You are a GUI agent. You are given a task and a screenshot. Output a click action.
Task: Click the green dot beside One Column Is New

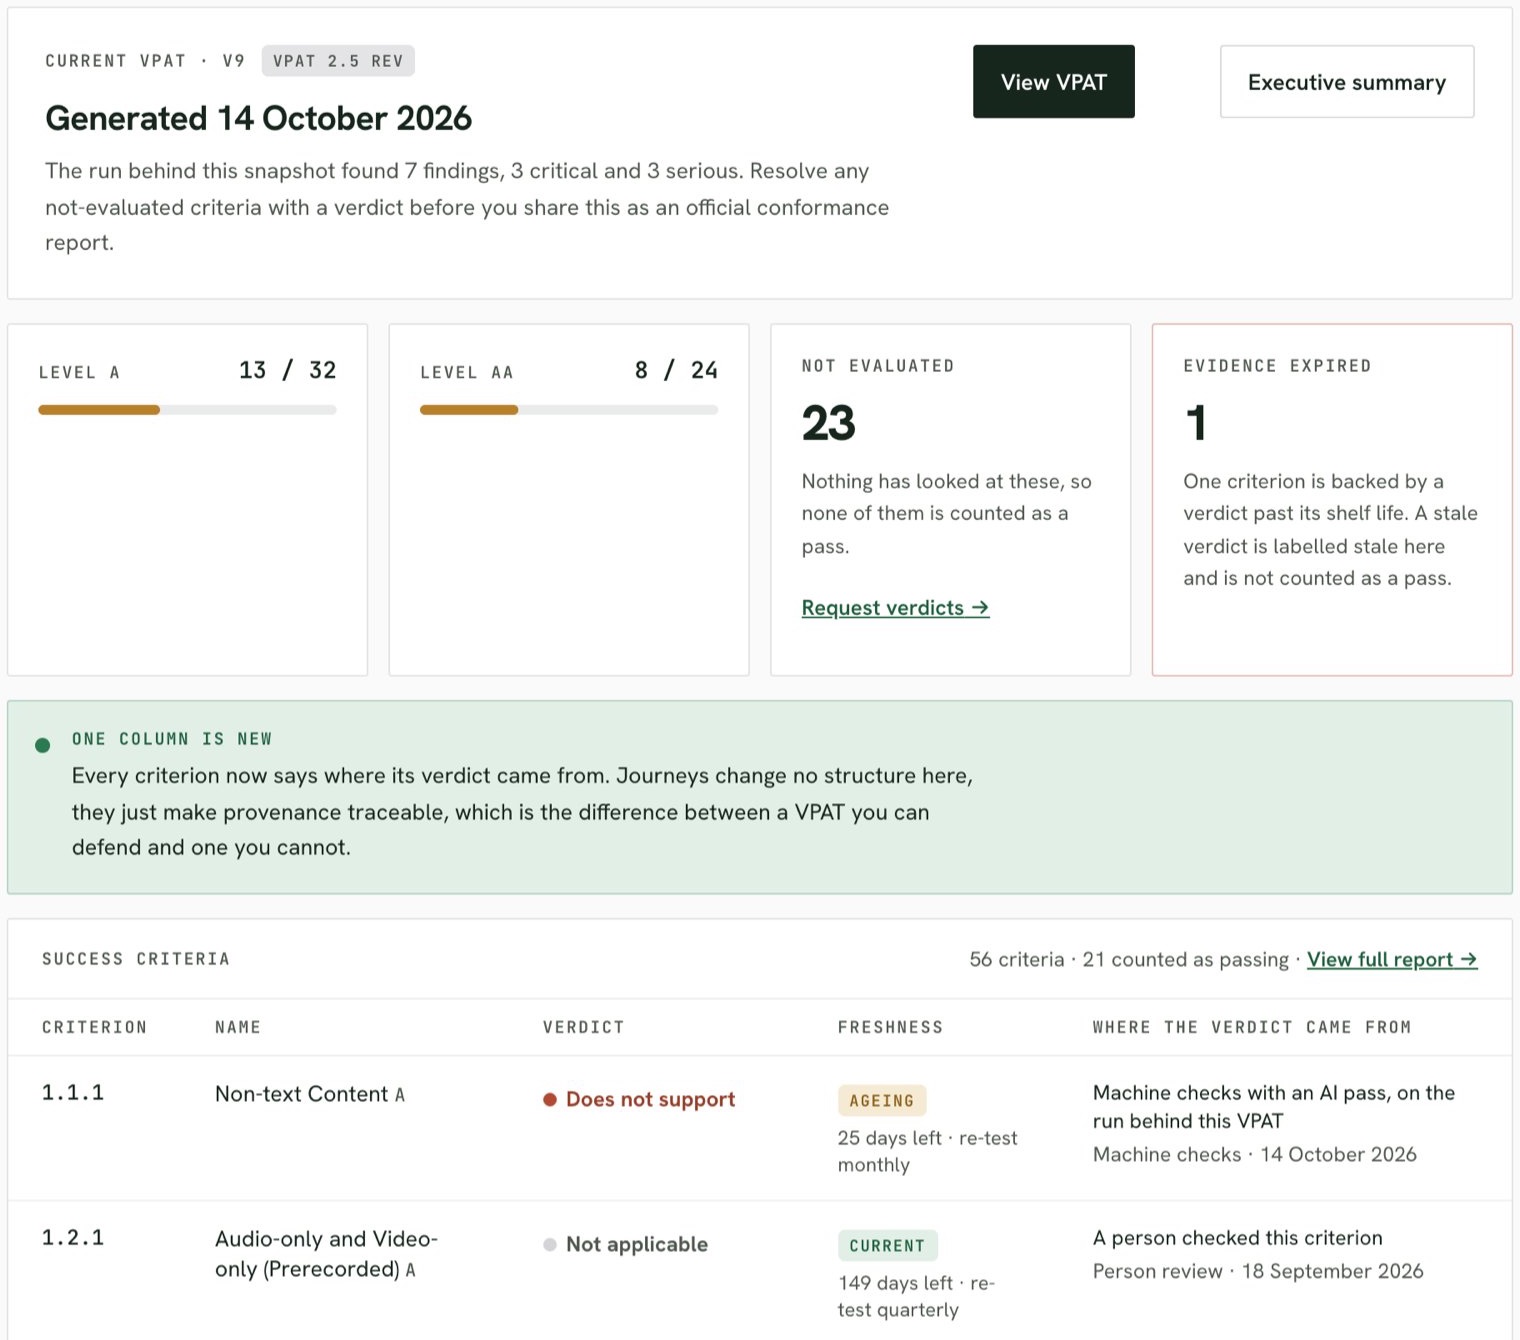(42, 745)
